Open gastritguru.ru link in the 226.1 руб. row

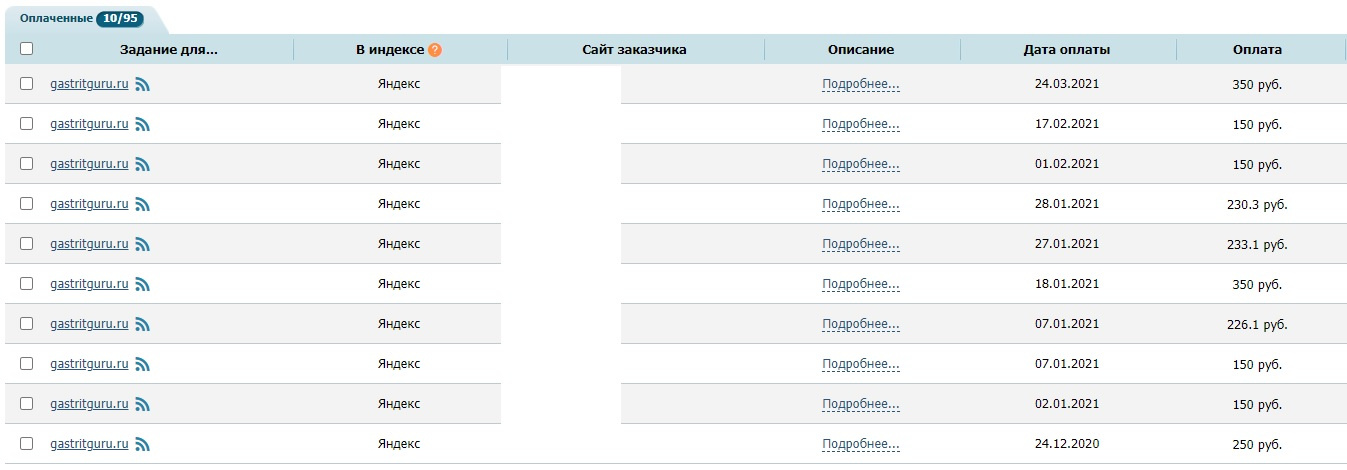89,324
